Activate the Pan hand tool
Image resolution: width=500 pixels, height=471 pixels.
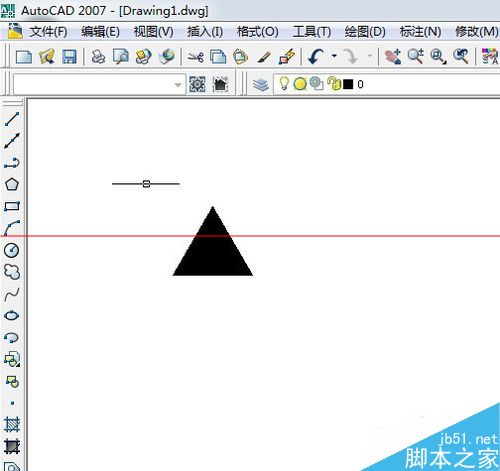pyautogui.click(x=393, y=56)
